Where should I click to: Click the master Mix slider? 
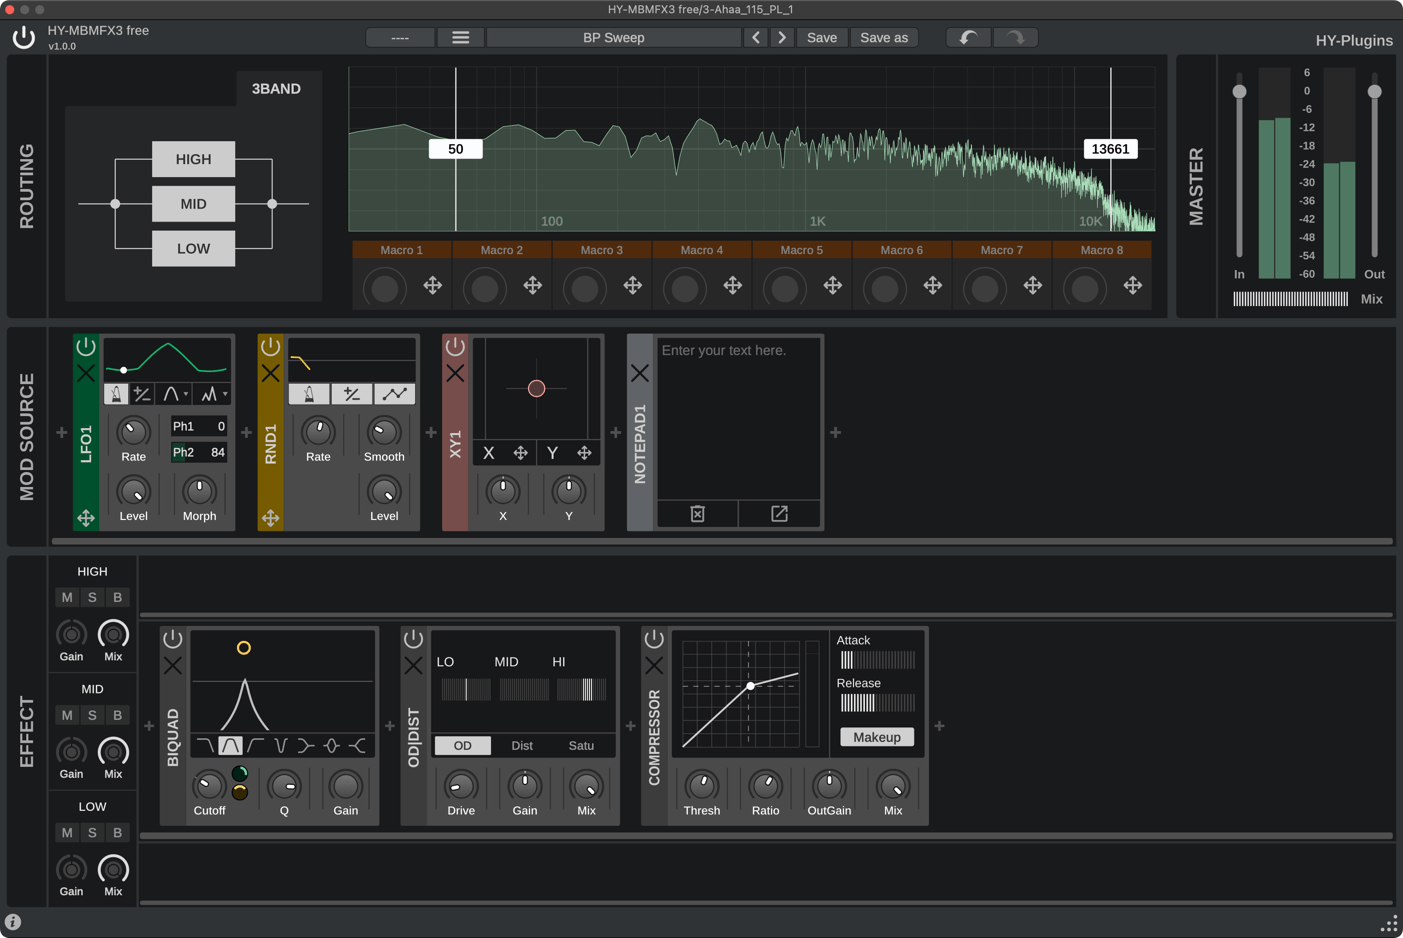[x=1290, y=299]
